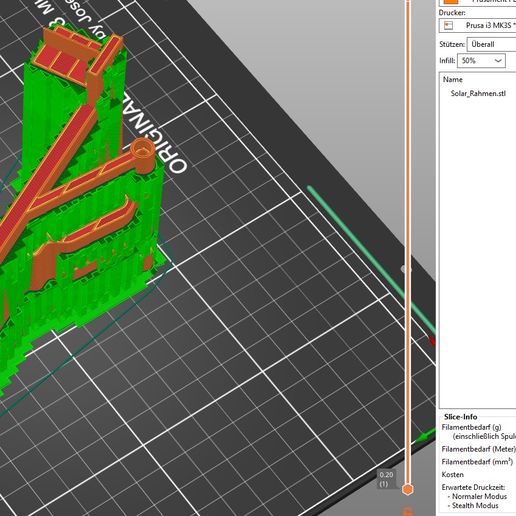The height and width of the screenshot is (516, 516).
Task: Select Solar_Rahmen.stl in the object list
Action: pyautogui.click(x=478, y=93)
